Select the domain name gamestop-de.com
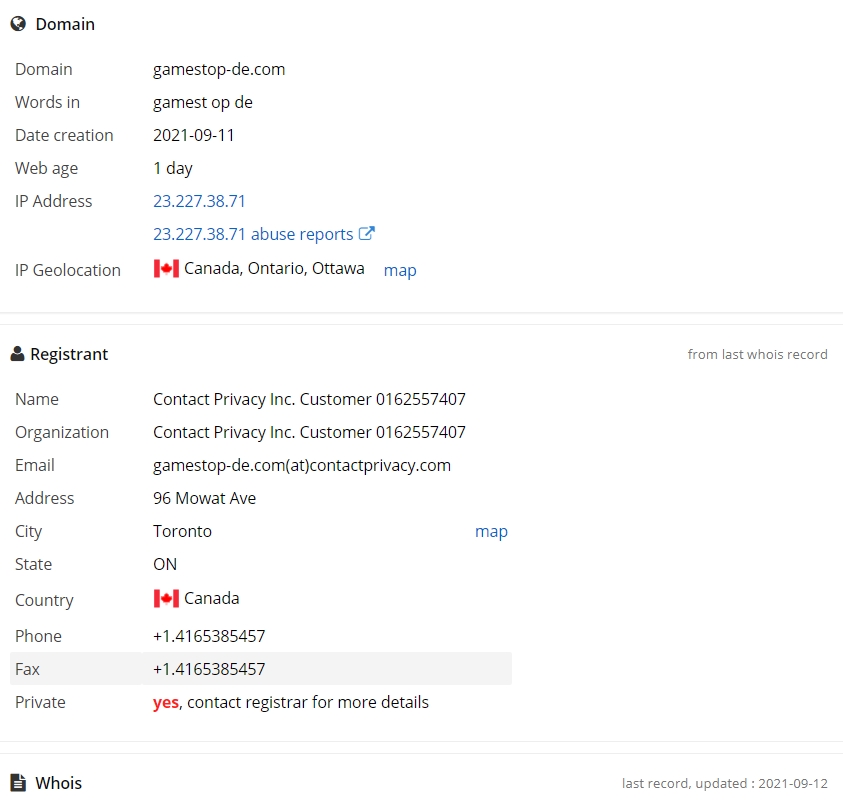This screenshot has height=805, width=843. click(x=219, y=69)
